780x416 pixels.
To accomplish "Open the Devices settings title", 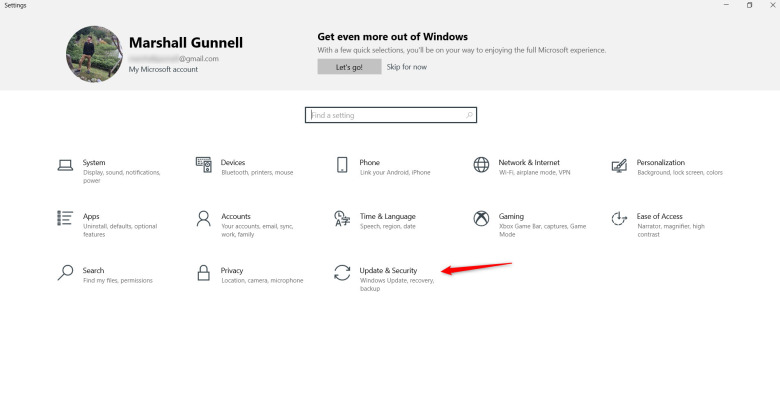I will 233,162.
